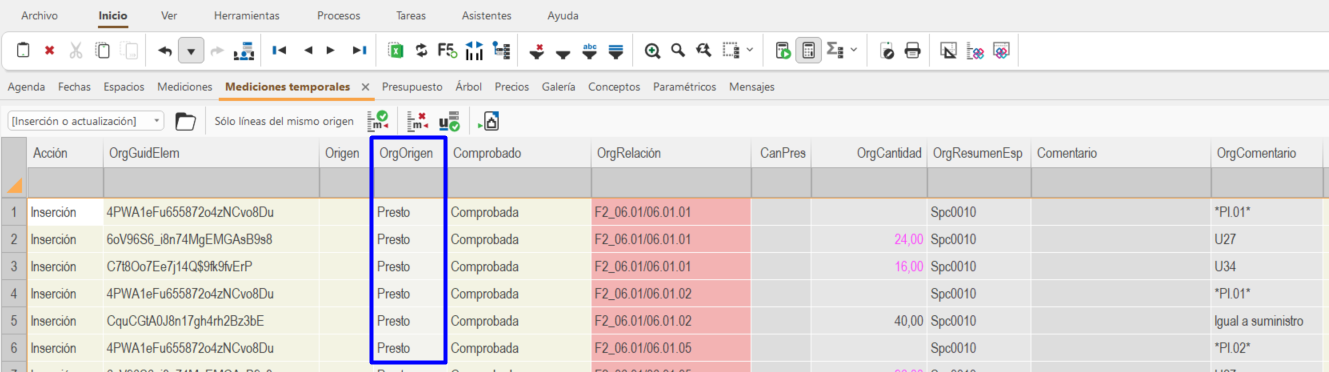The width and height of the screenshot is (1329, 372).
Task: Click the Redo arrow icon
Action: (x=217, y=50)
